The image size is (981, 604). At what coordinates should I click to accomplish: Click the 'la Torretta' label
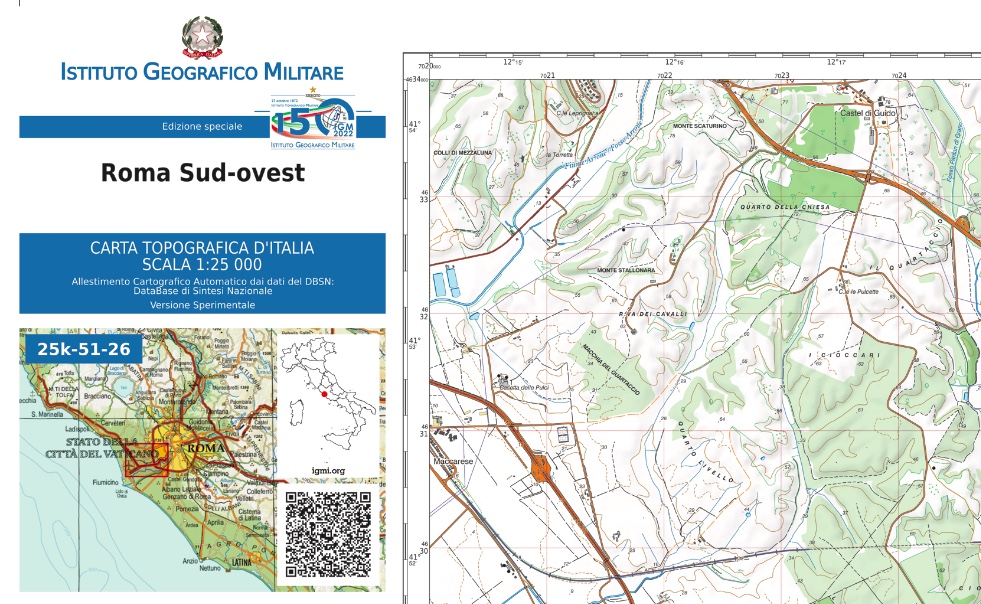coord(559,155)
